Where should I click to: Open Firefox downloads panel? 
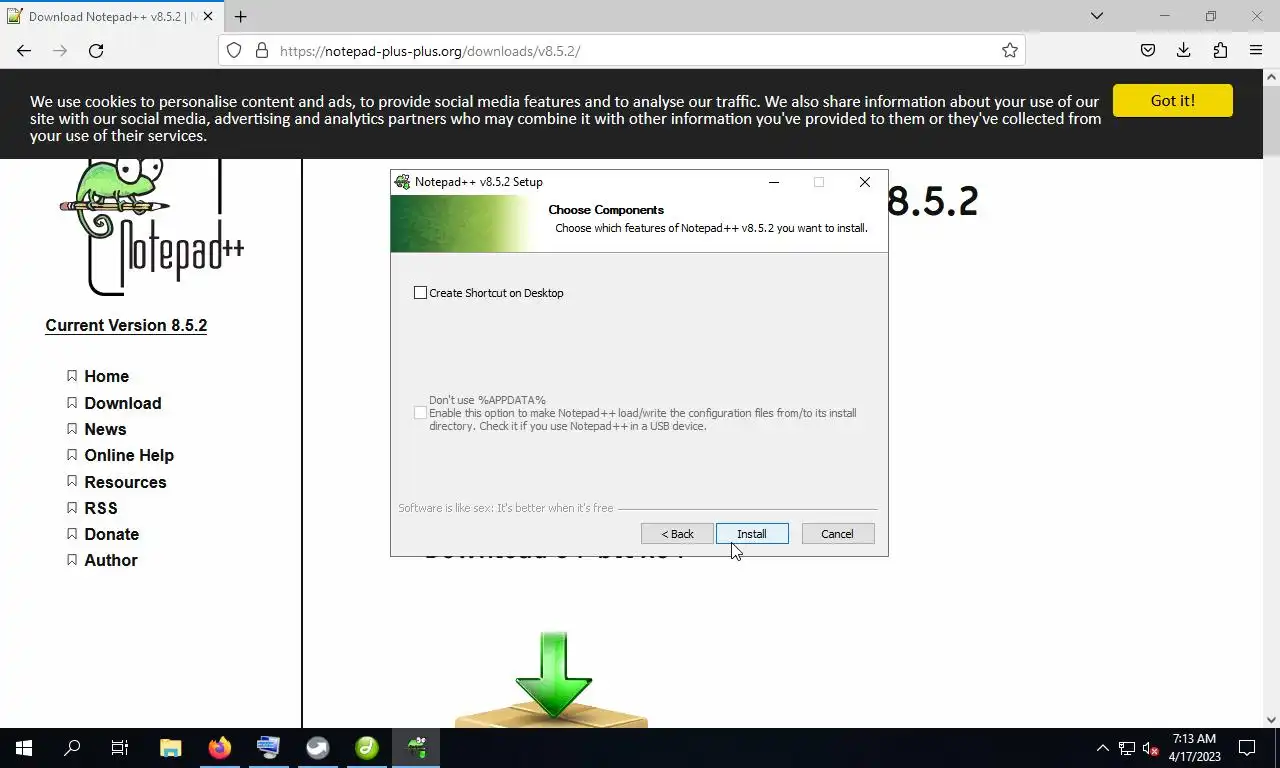pos(1184,51)
